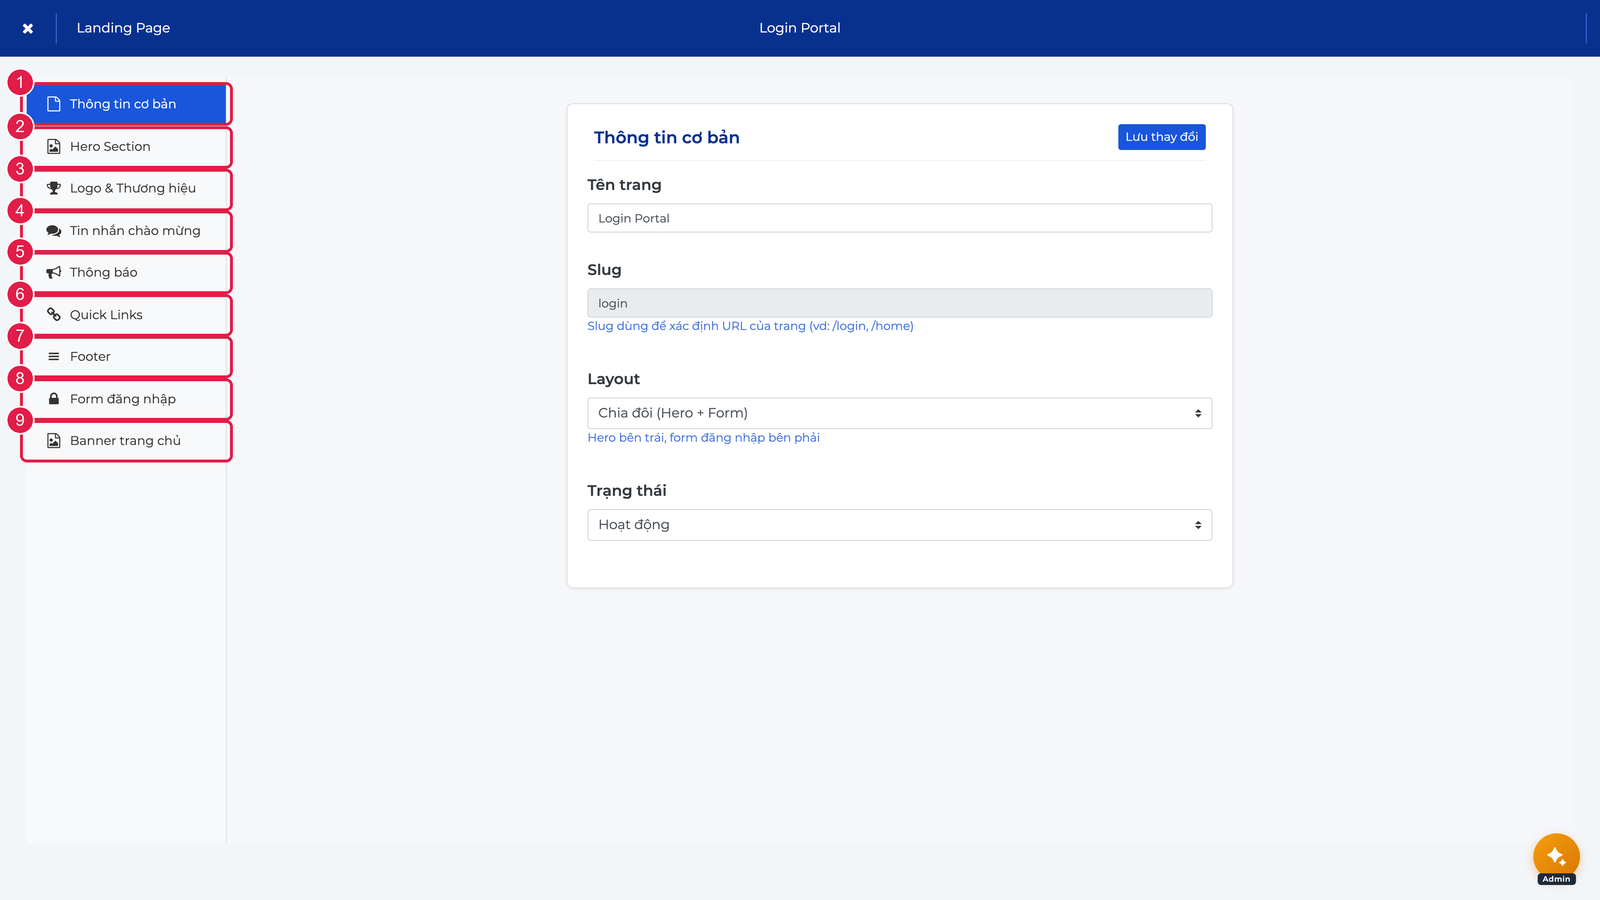Expand the Layout dropdown Chia đôi (Hero + Form)

899,413
